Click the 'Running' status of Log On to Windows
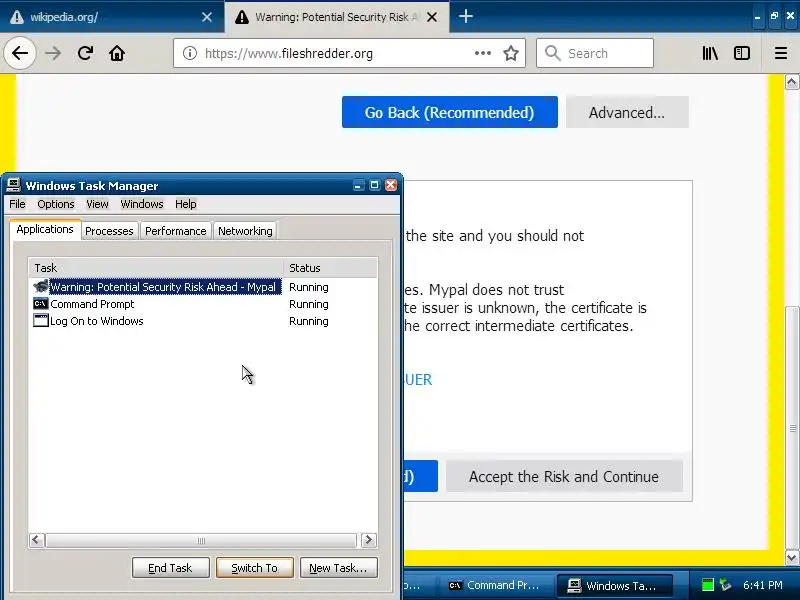This screenshot has width=800, height=600. coord(309,321)
